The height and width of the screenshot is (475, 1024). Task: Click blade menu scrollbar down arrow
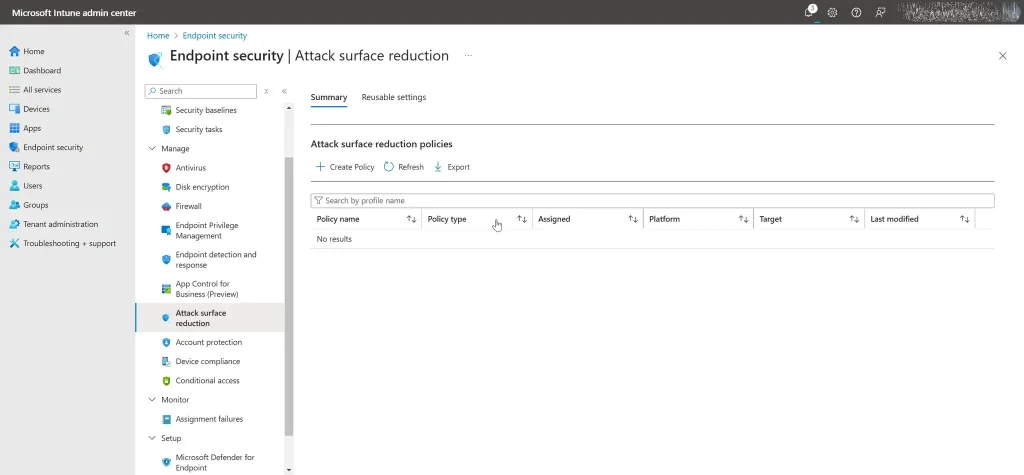pyautogui.click(x=289, y=469)
